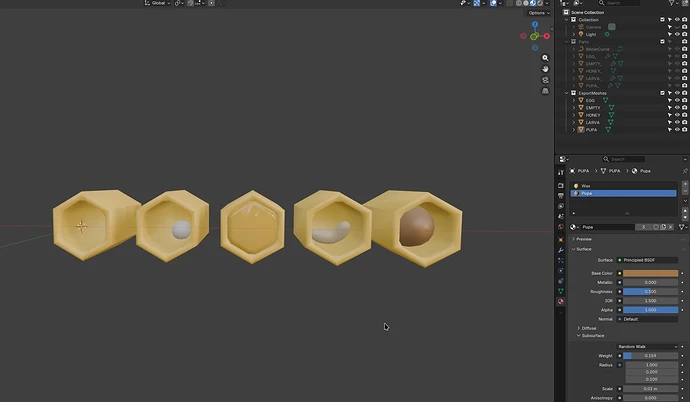
Task: Move material slot down with arrow button
Action: click(x=685, y=217)
